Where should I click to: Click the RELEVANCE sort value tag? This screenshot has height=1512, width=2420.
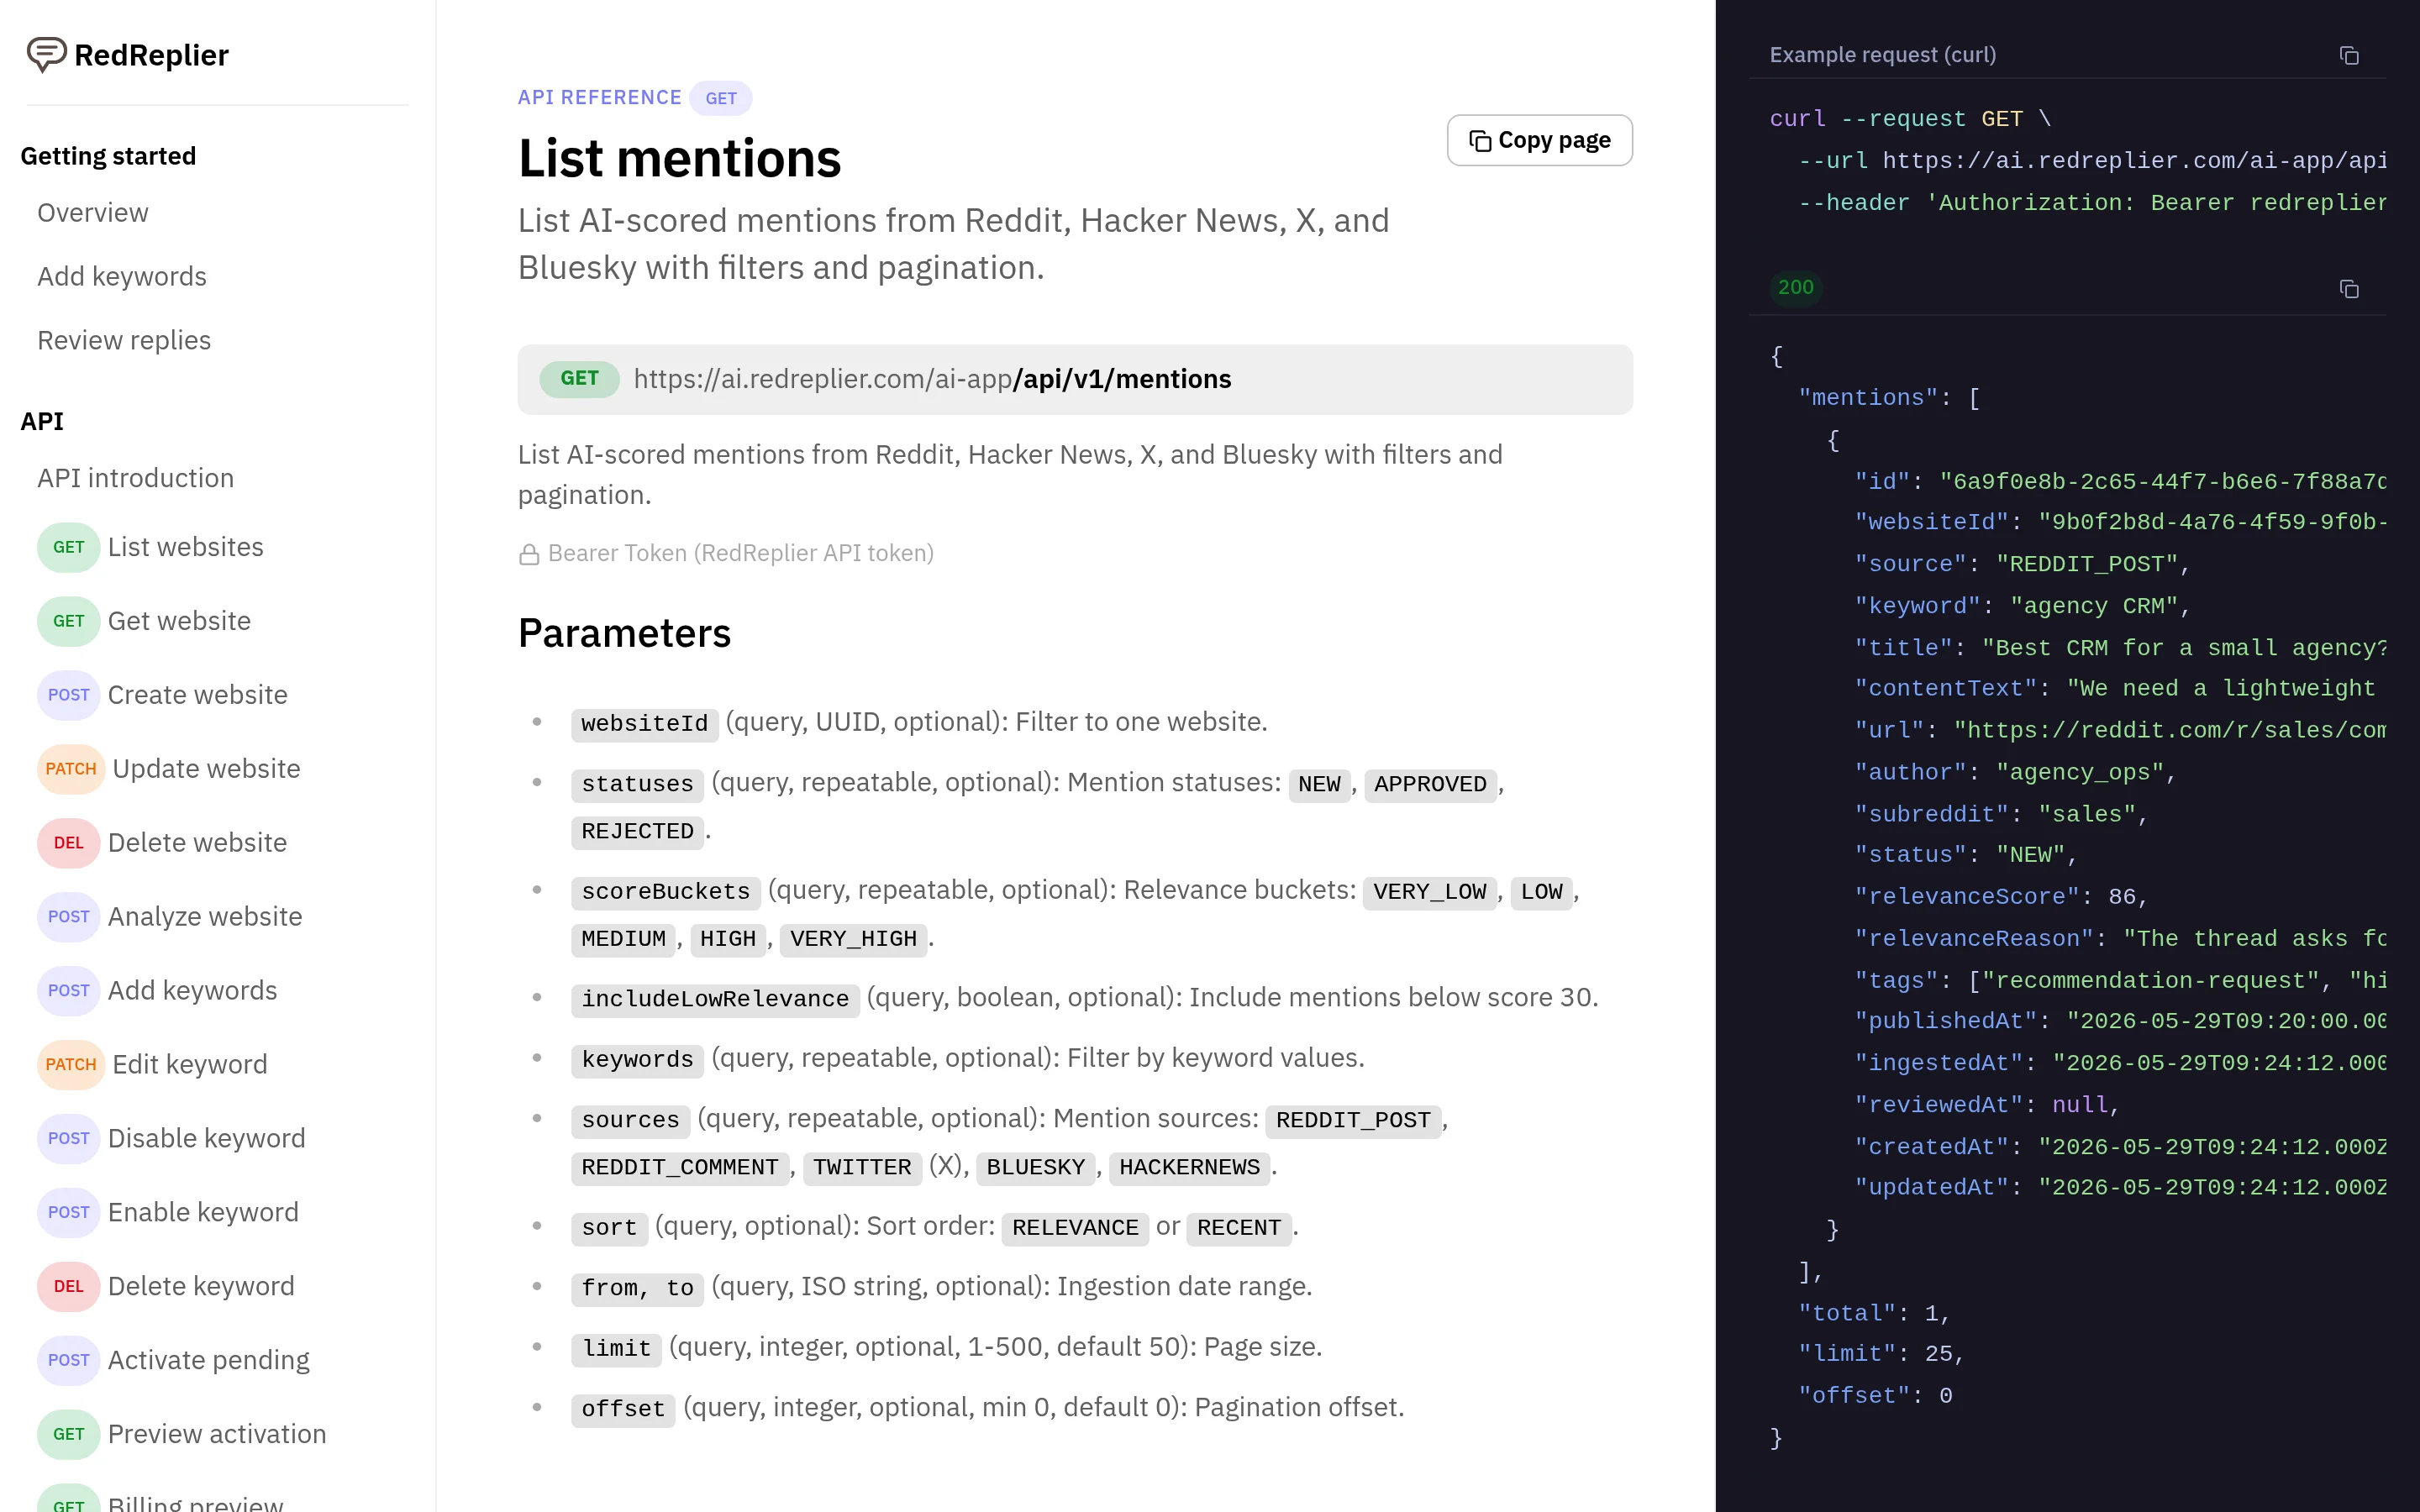(x=1075, y=1227)
